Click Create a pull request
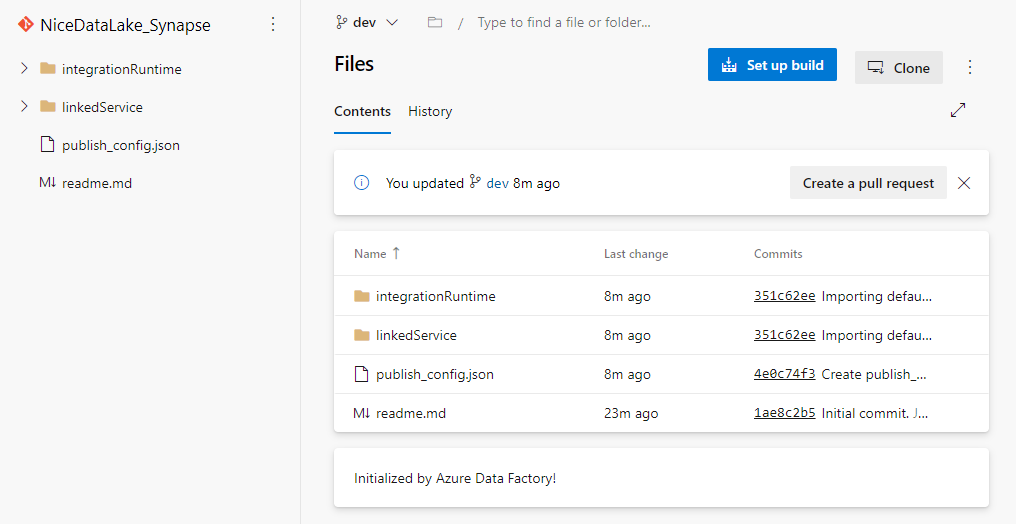Image resolution: width=1016 pixels, height=524 pixels. coord(868,183)
